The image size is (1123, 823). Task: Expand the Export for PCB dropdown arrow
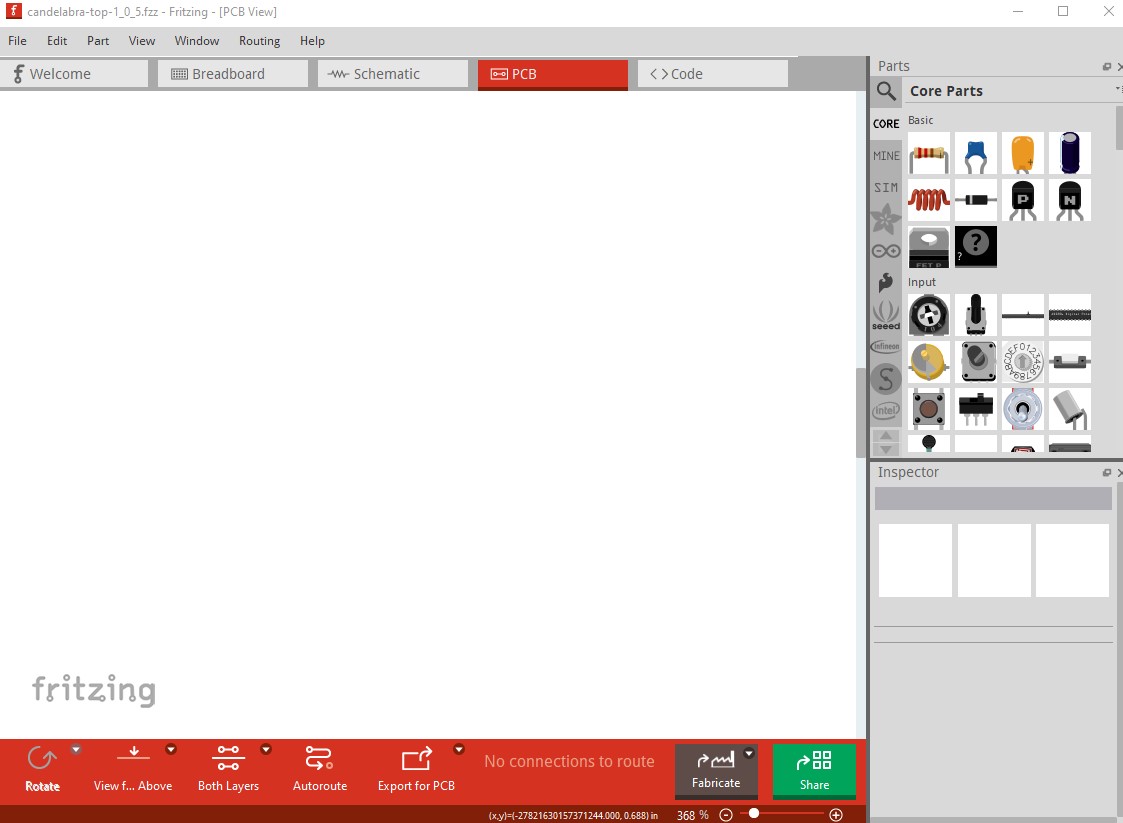tap(459, 750)
